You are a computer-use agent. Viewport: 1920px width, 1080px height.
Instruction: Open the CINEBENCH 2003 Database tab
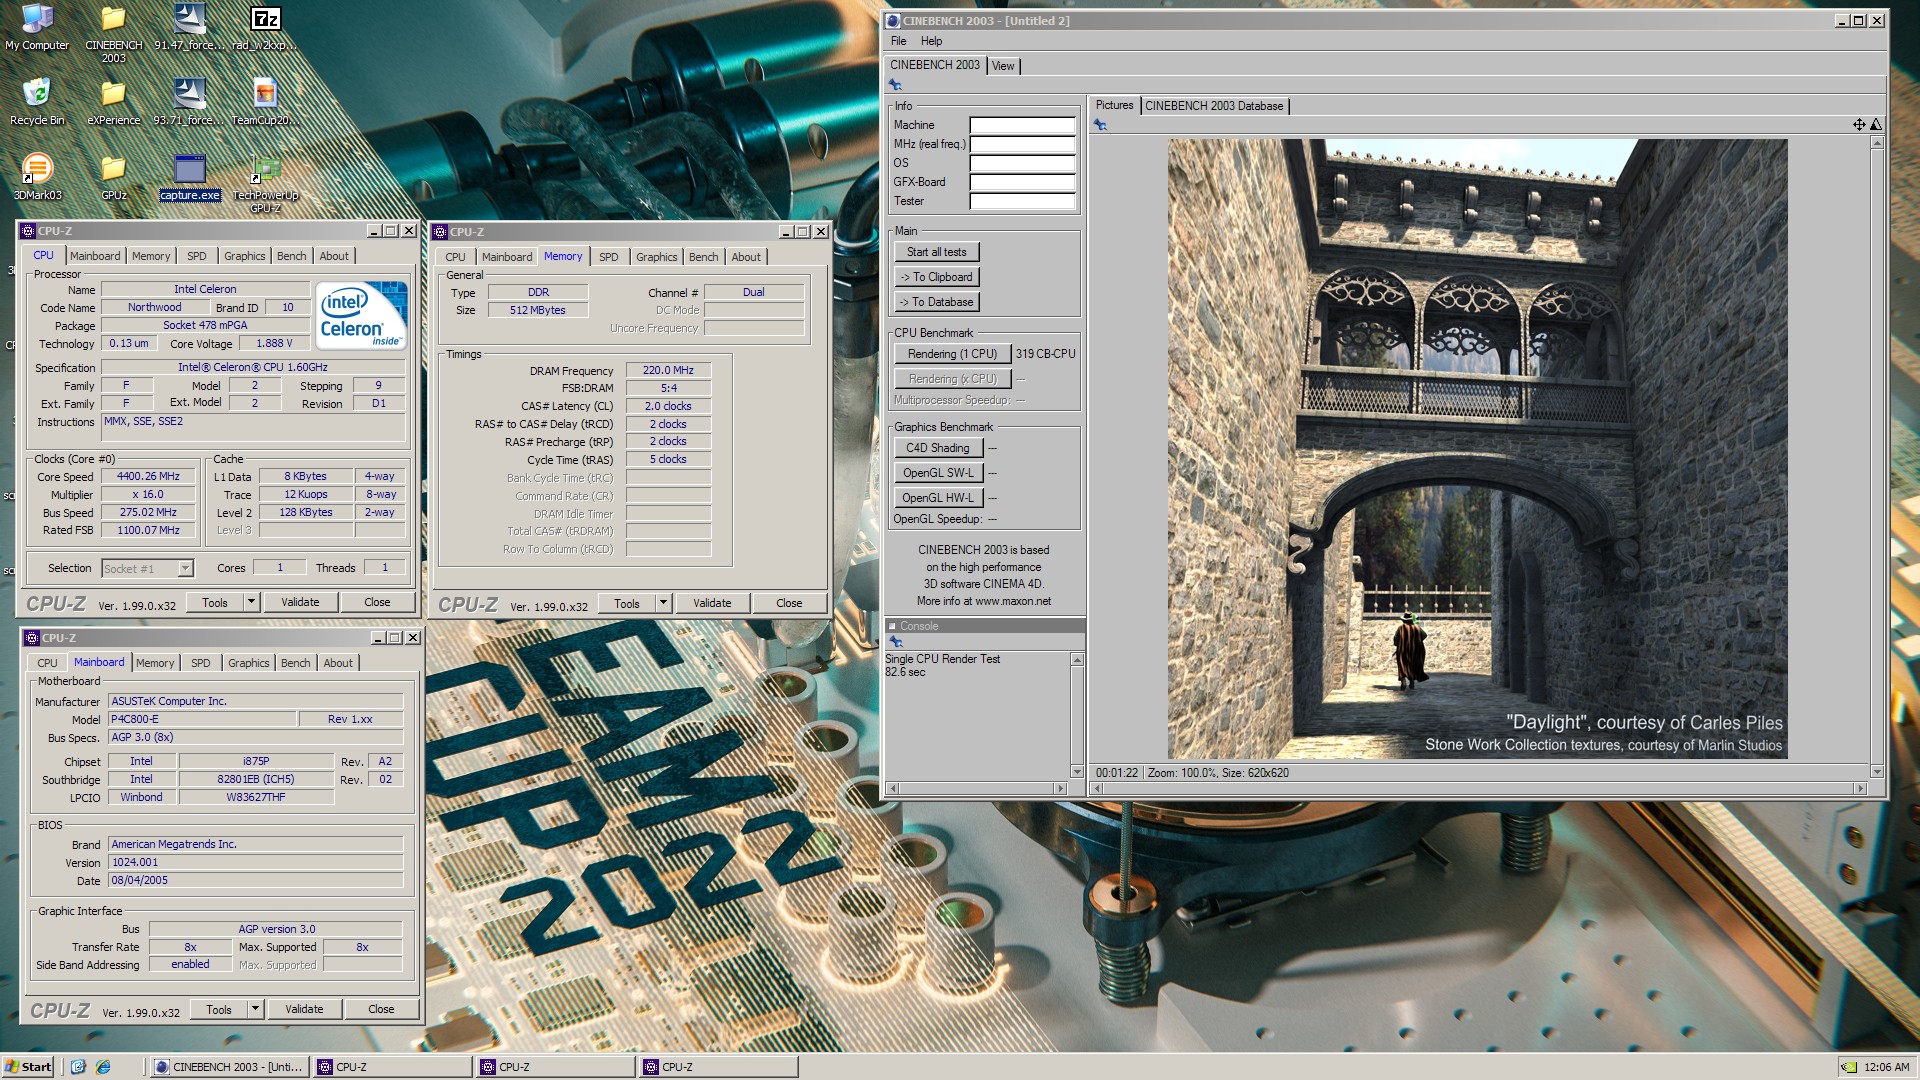coord(1214,106)
